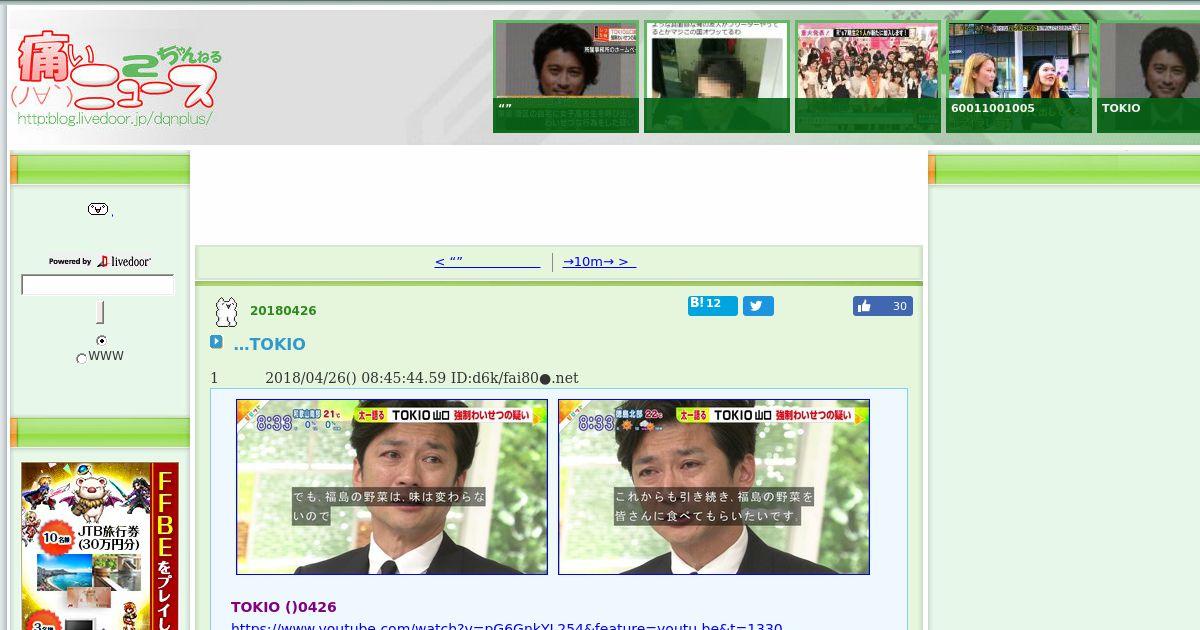Open the group photo header thumbnail
This screenshot has width=1200, height=630.
tap(868, 77)
